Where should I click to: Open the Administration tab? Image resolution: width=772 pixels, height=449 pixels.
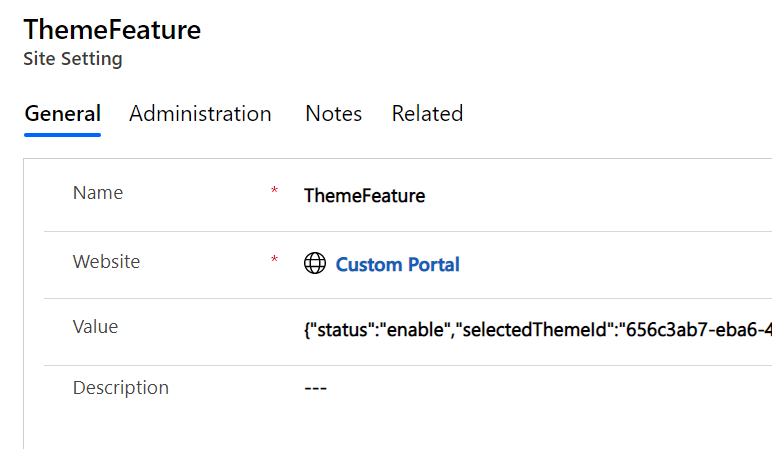click(x=200, y=114)
